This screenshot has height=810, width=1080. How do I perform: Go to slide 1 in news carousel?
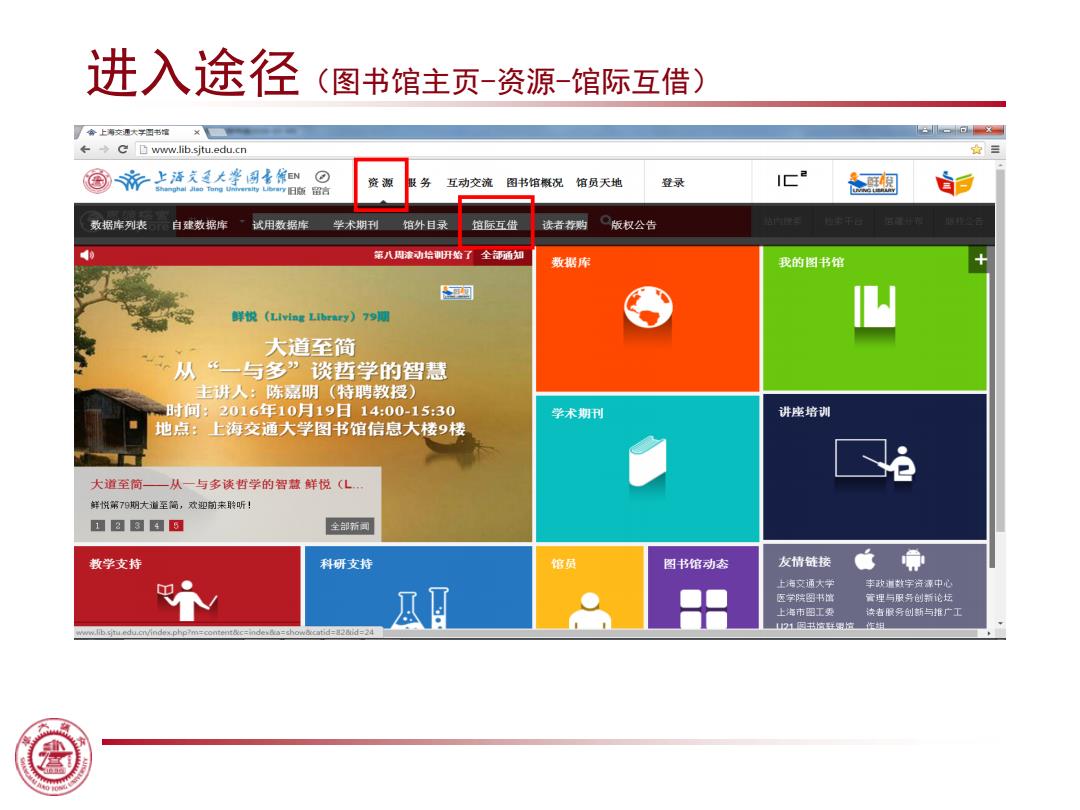click(98, 526)
